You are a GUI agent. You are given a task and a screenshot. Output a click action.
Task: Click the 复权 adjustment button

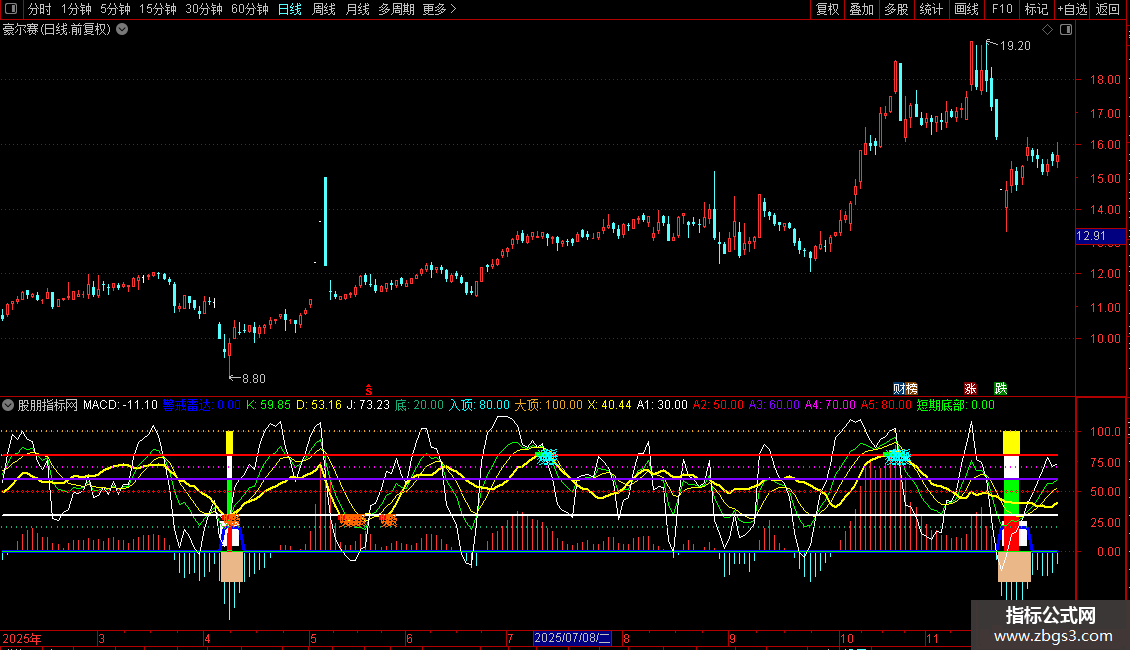click(x=827, y=9)
